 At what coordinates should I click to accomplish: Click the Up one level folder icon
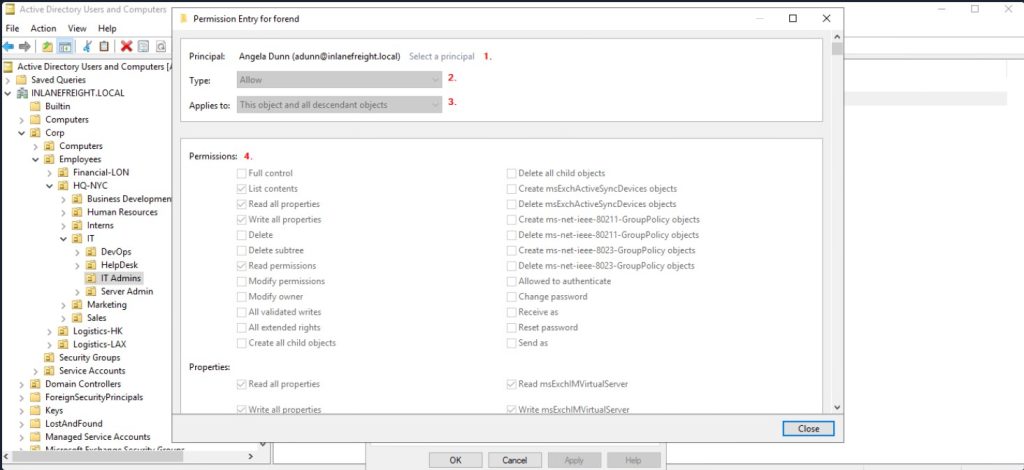click(x=47, y=46)
